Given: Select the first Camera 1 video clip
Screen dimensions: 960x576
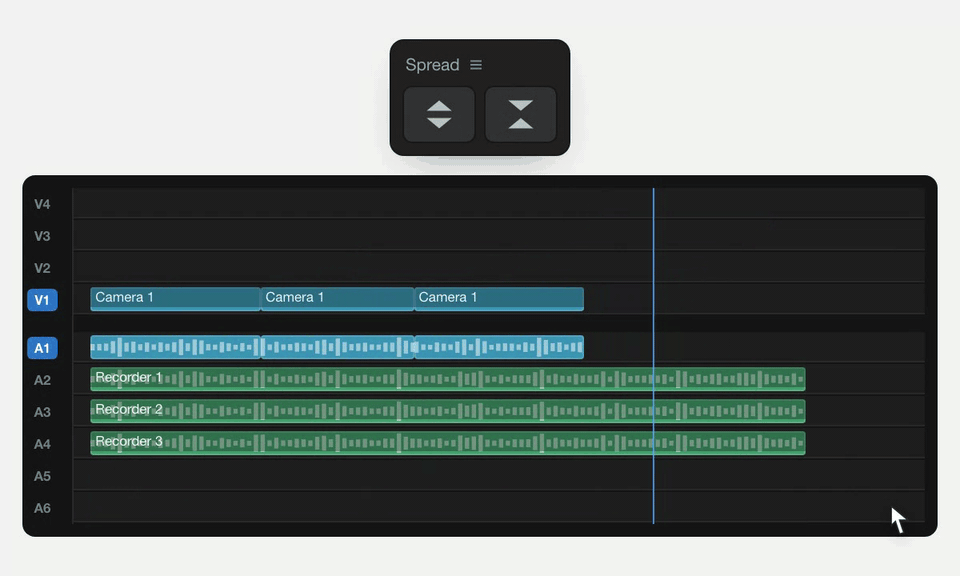Looking at the screenshot, I should [175, 299].
